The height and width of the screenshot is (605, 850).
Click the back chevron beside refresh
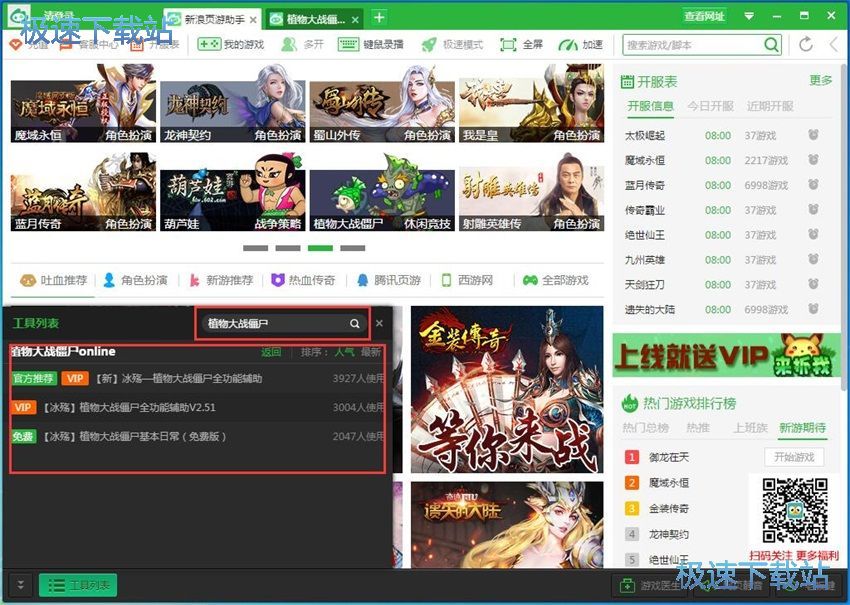coord(834,44)
